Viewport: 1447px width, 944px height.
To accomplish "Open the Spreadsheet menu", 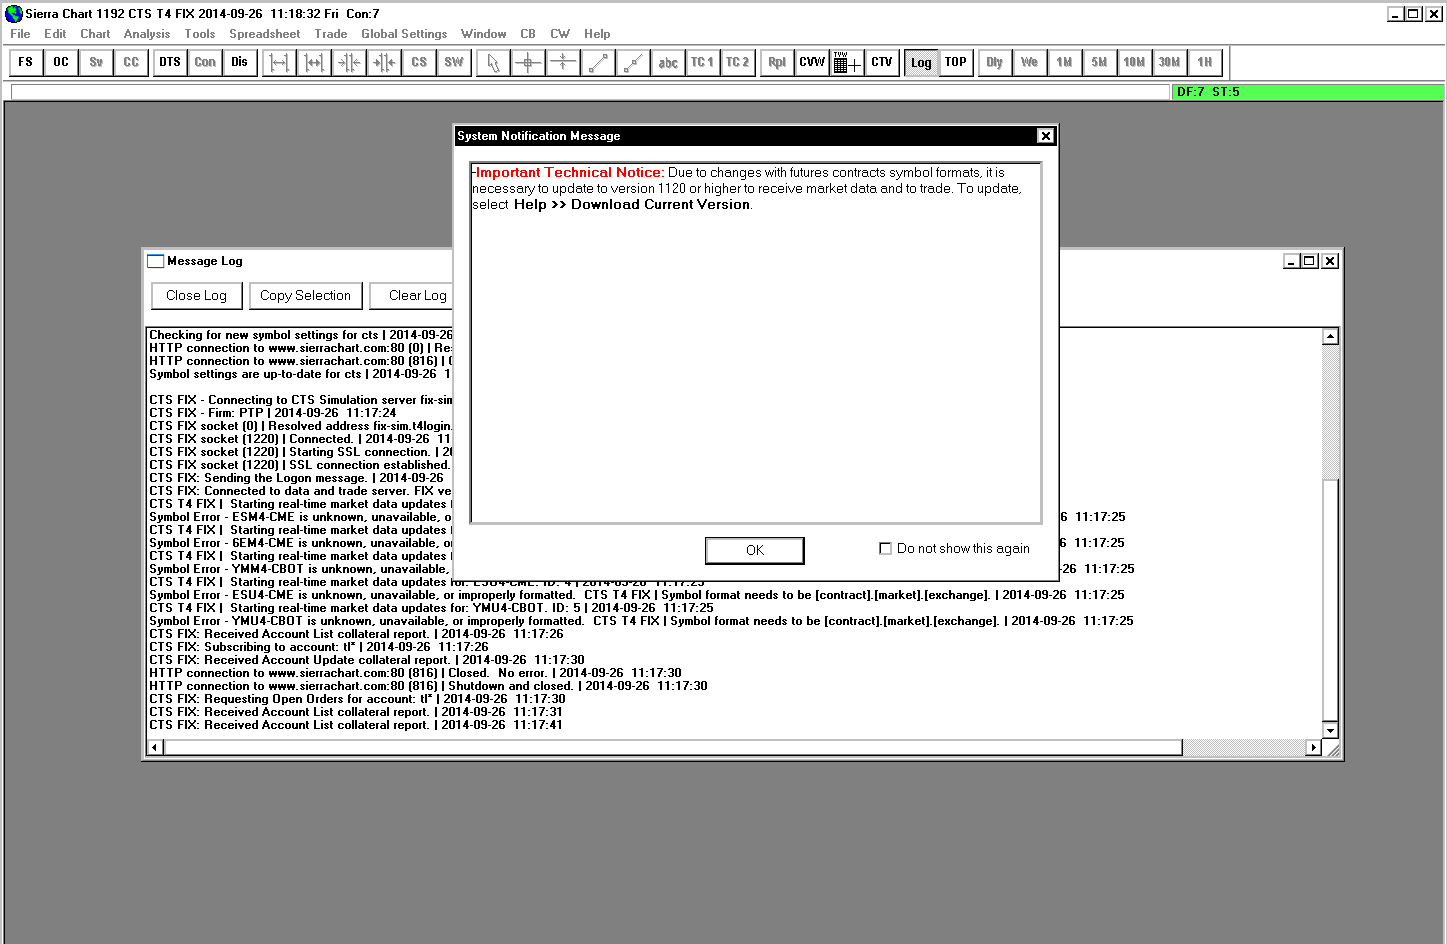I will pos(265,34).
